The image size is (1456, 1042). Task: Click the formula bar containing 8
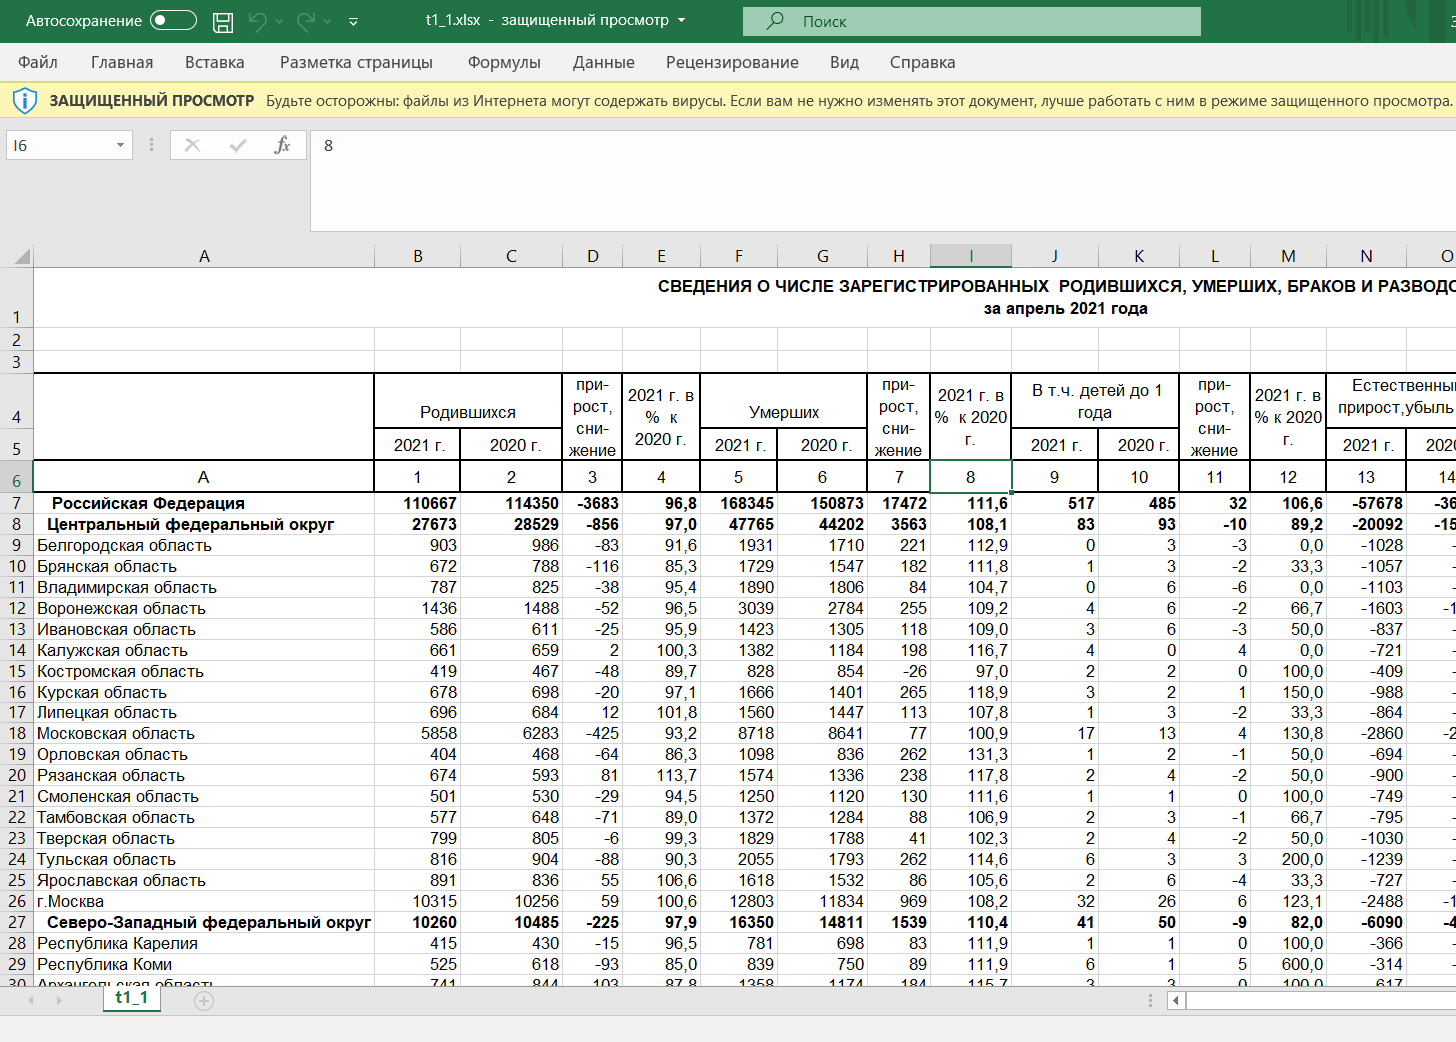[883, 181]
